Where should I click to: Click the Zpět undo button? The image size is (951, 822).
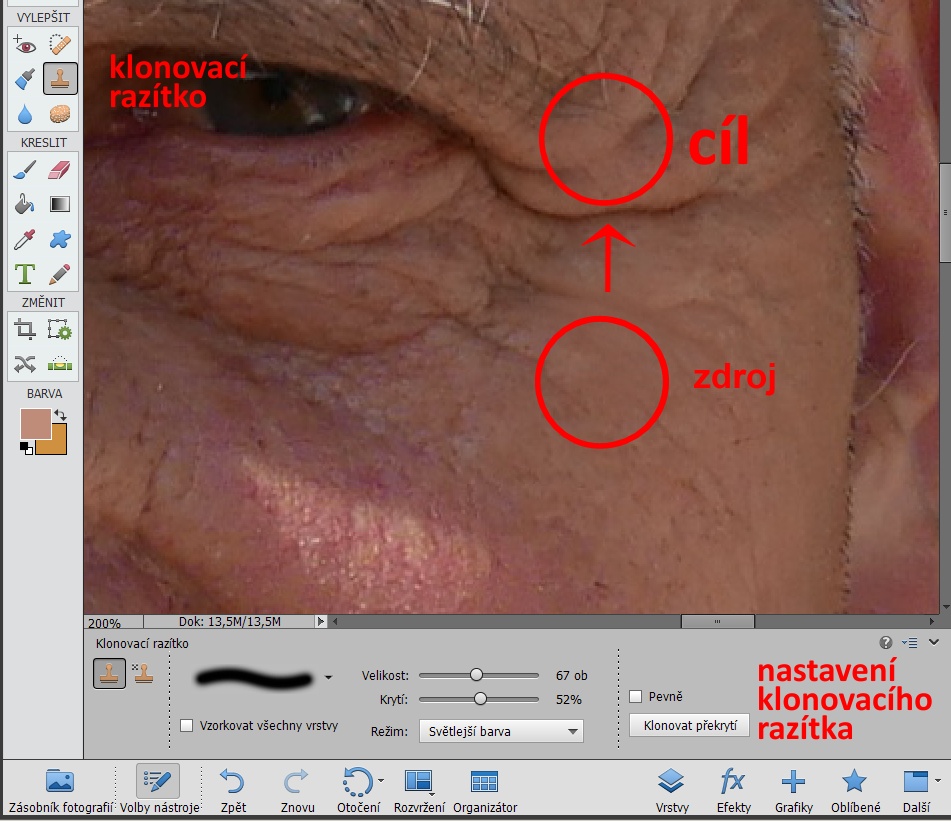(231, 790)
